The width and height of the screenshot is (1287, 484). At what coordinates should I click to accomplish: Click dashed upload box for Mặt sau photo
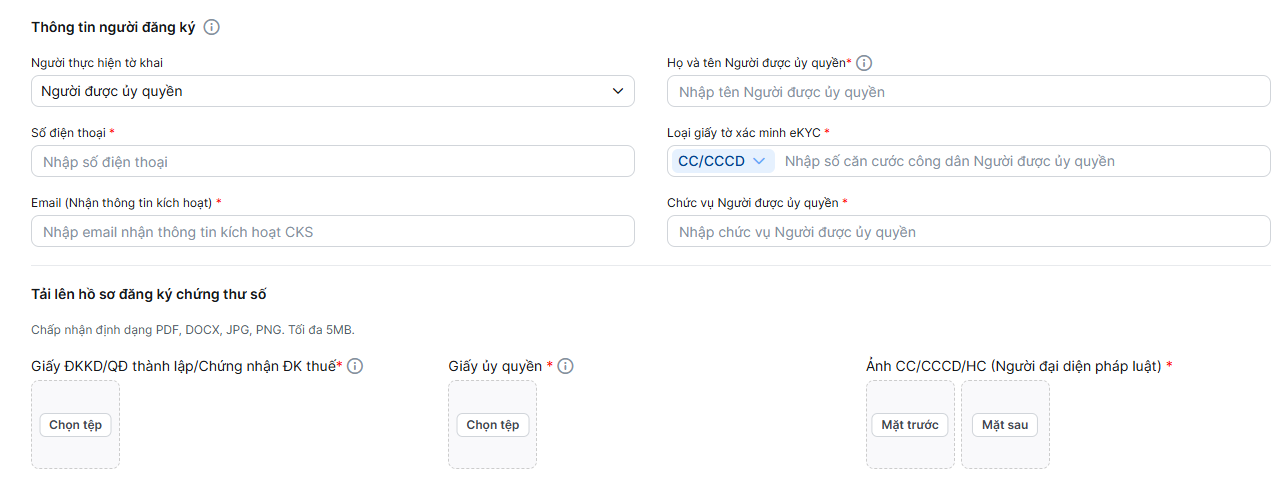(1005, 424)
